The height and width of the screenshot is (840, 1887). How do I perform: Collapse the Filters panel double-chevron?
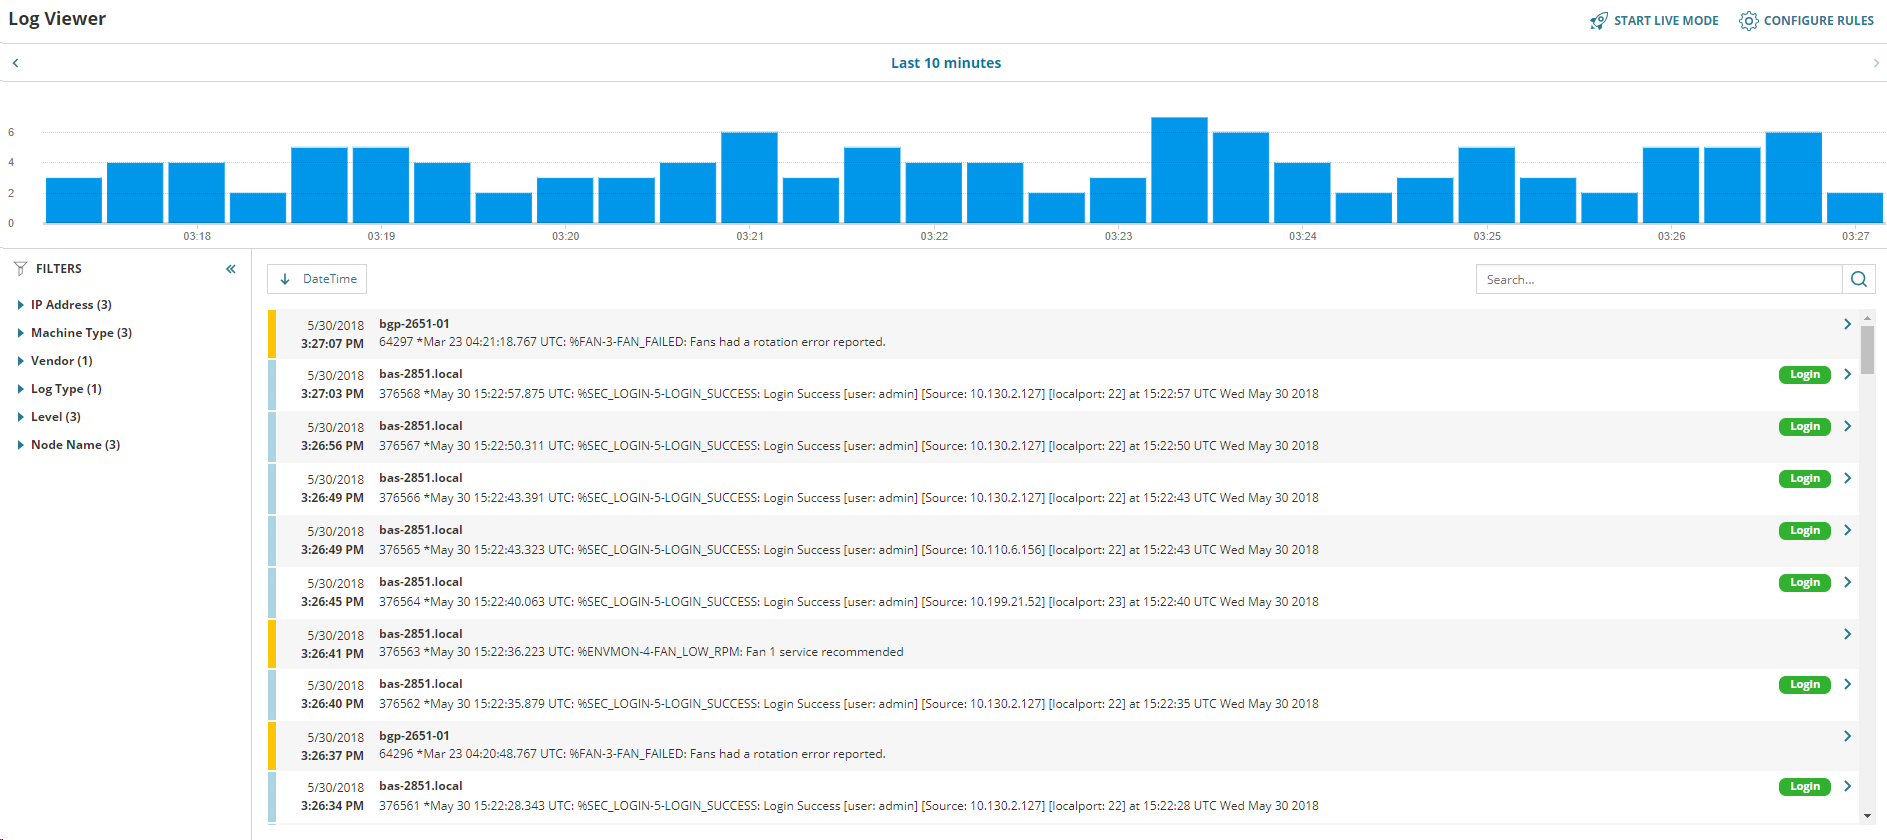(x=231, y=269)
